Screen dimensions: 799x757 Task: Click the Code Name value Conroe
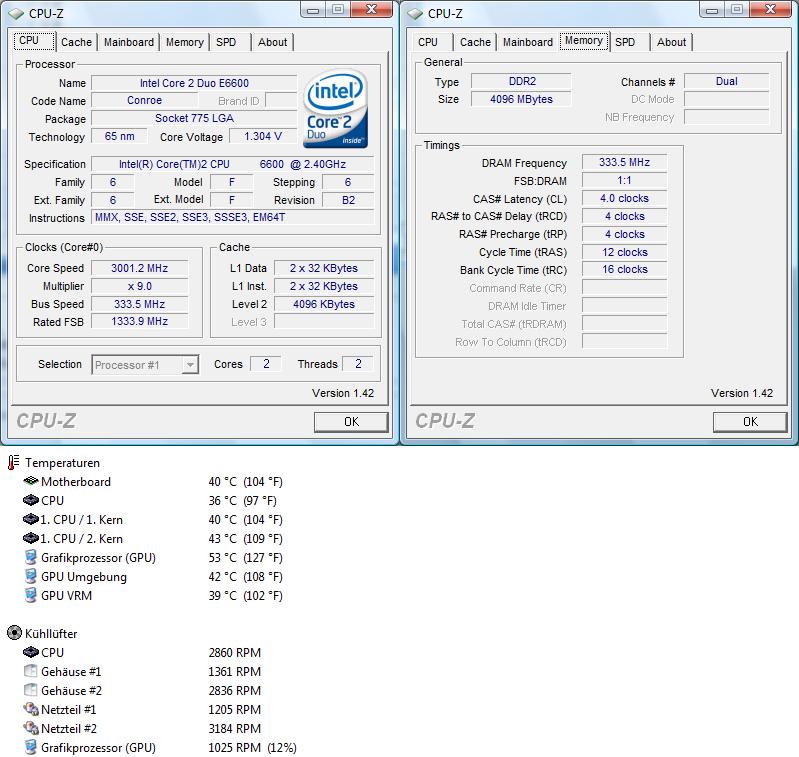tap(144, 100)
